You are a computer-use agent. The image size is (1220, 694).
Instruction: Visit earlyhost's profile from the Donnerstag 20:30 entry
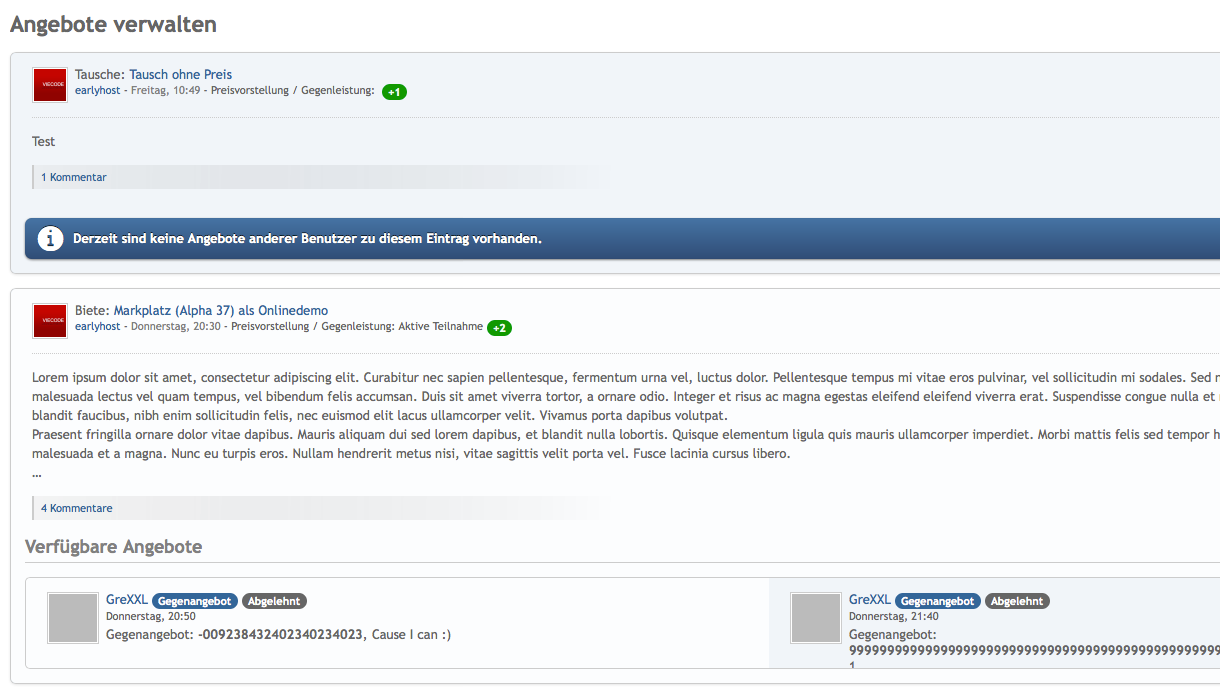tap(98, 327)
